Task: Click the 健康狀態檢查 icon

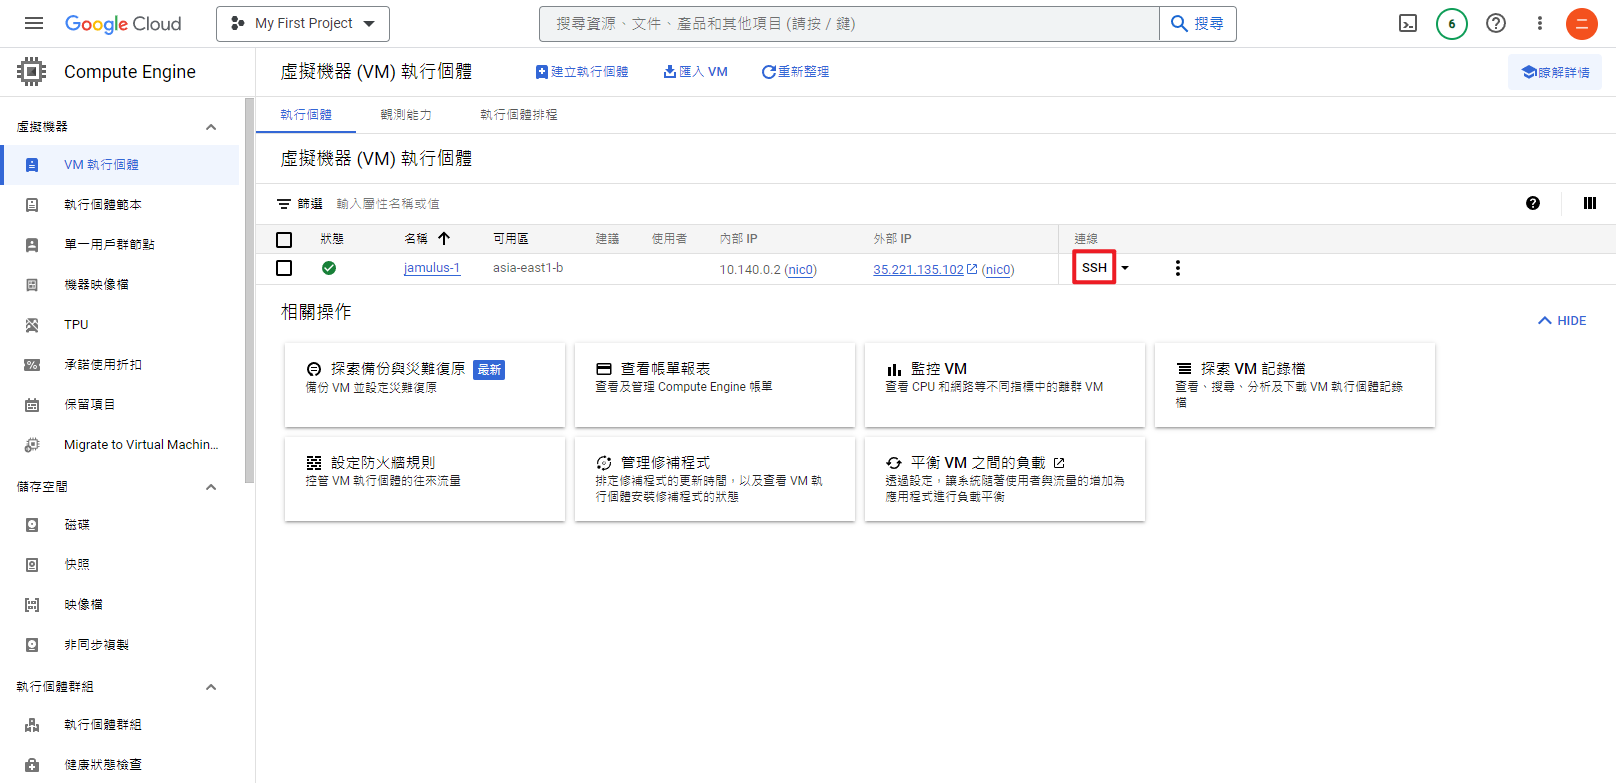Action: (32, 765)
